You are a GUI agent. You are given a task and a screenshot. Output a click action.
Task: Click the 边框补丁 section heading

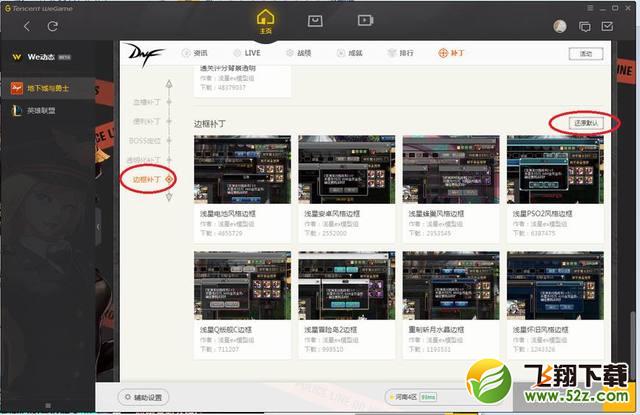coord(210,123)
